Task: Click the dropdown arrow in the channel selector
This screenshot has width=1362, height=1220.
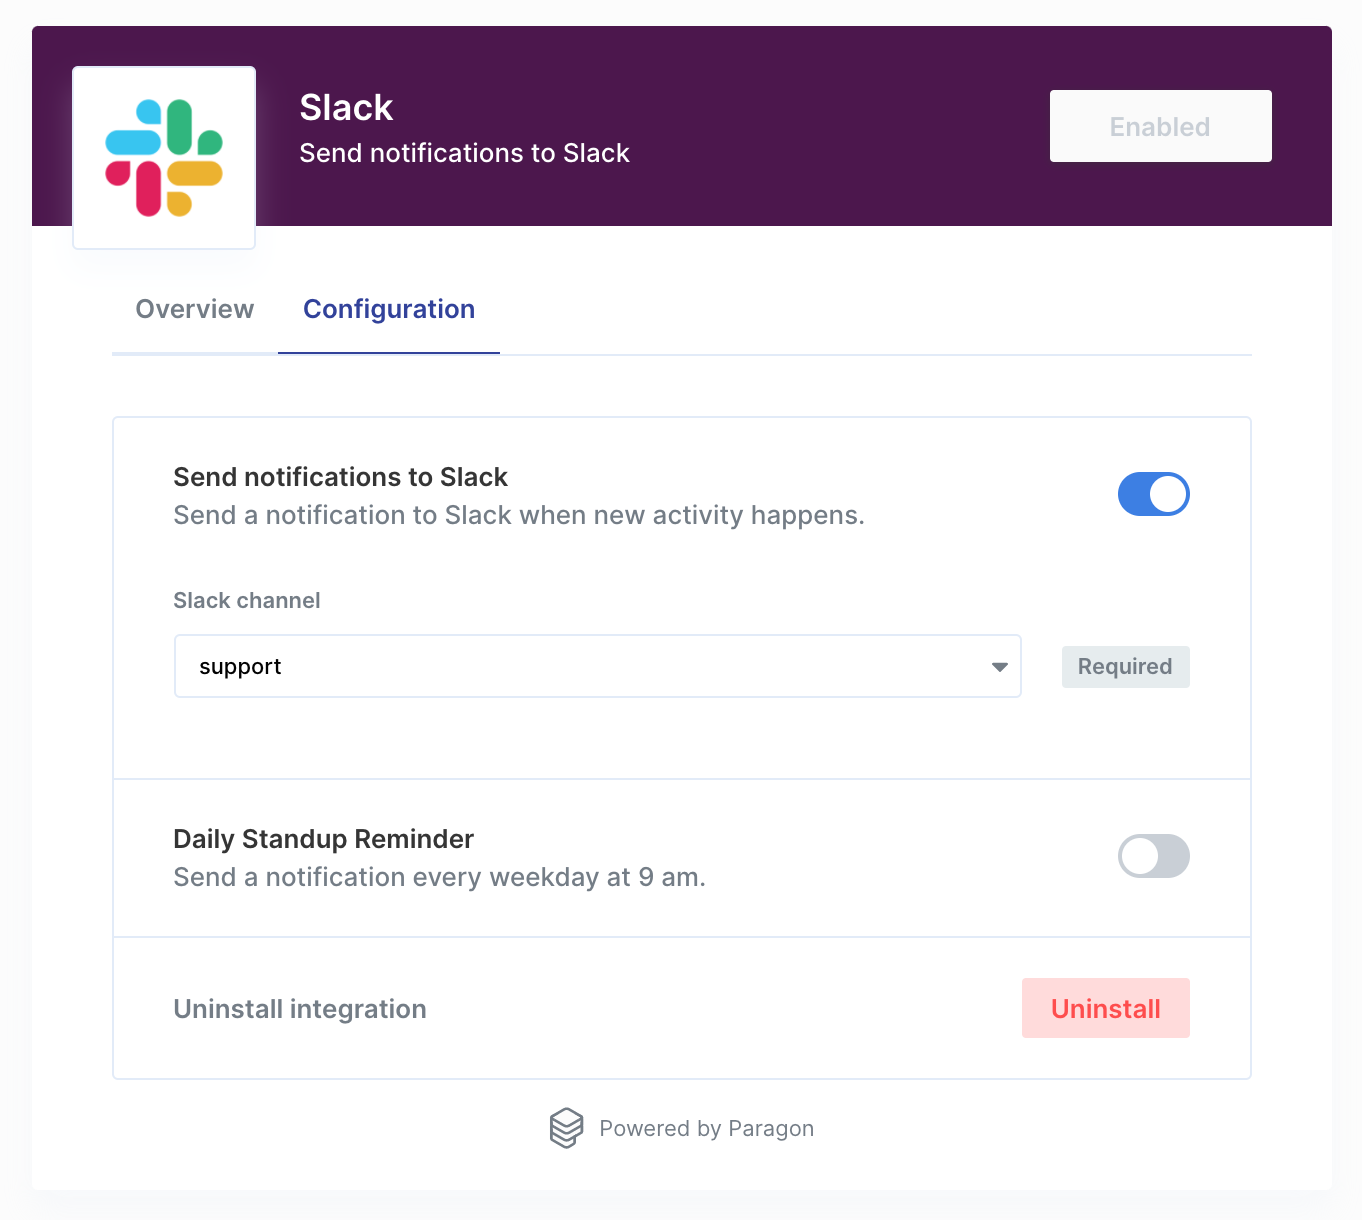Action: [x=999, y=667]
